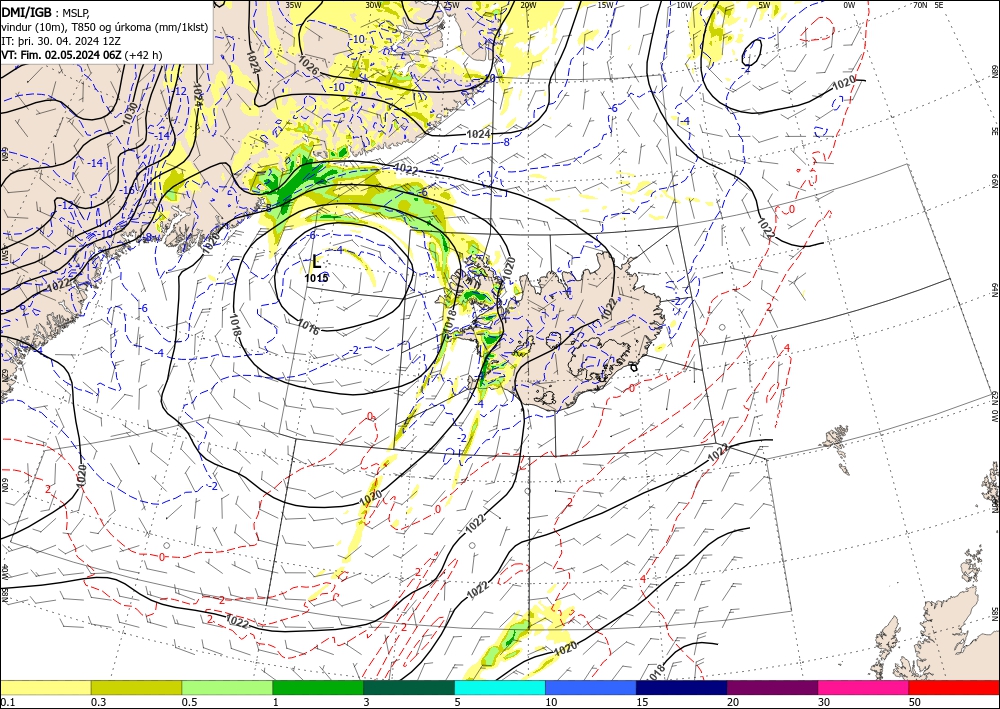Click the "70N" latitude label
The height and width of the screenshot is (709, 1000).
coord(920,5)
